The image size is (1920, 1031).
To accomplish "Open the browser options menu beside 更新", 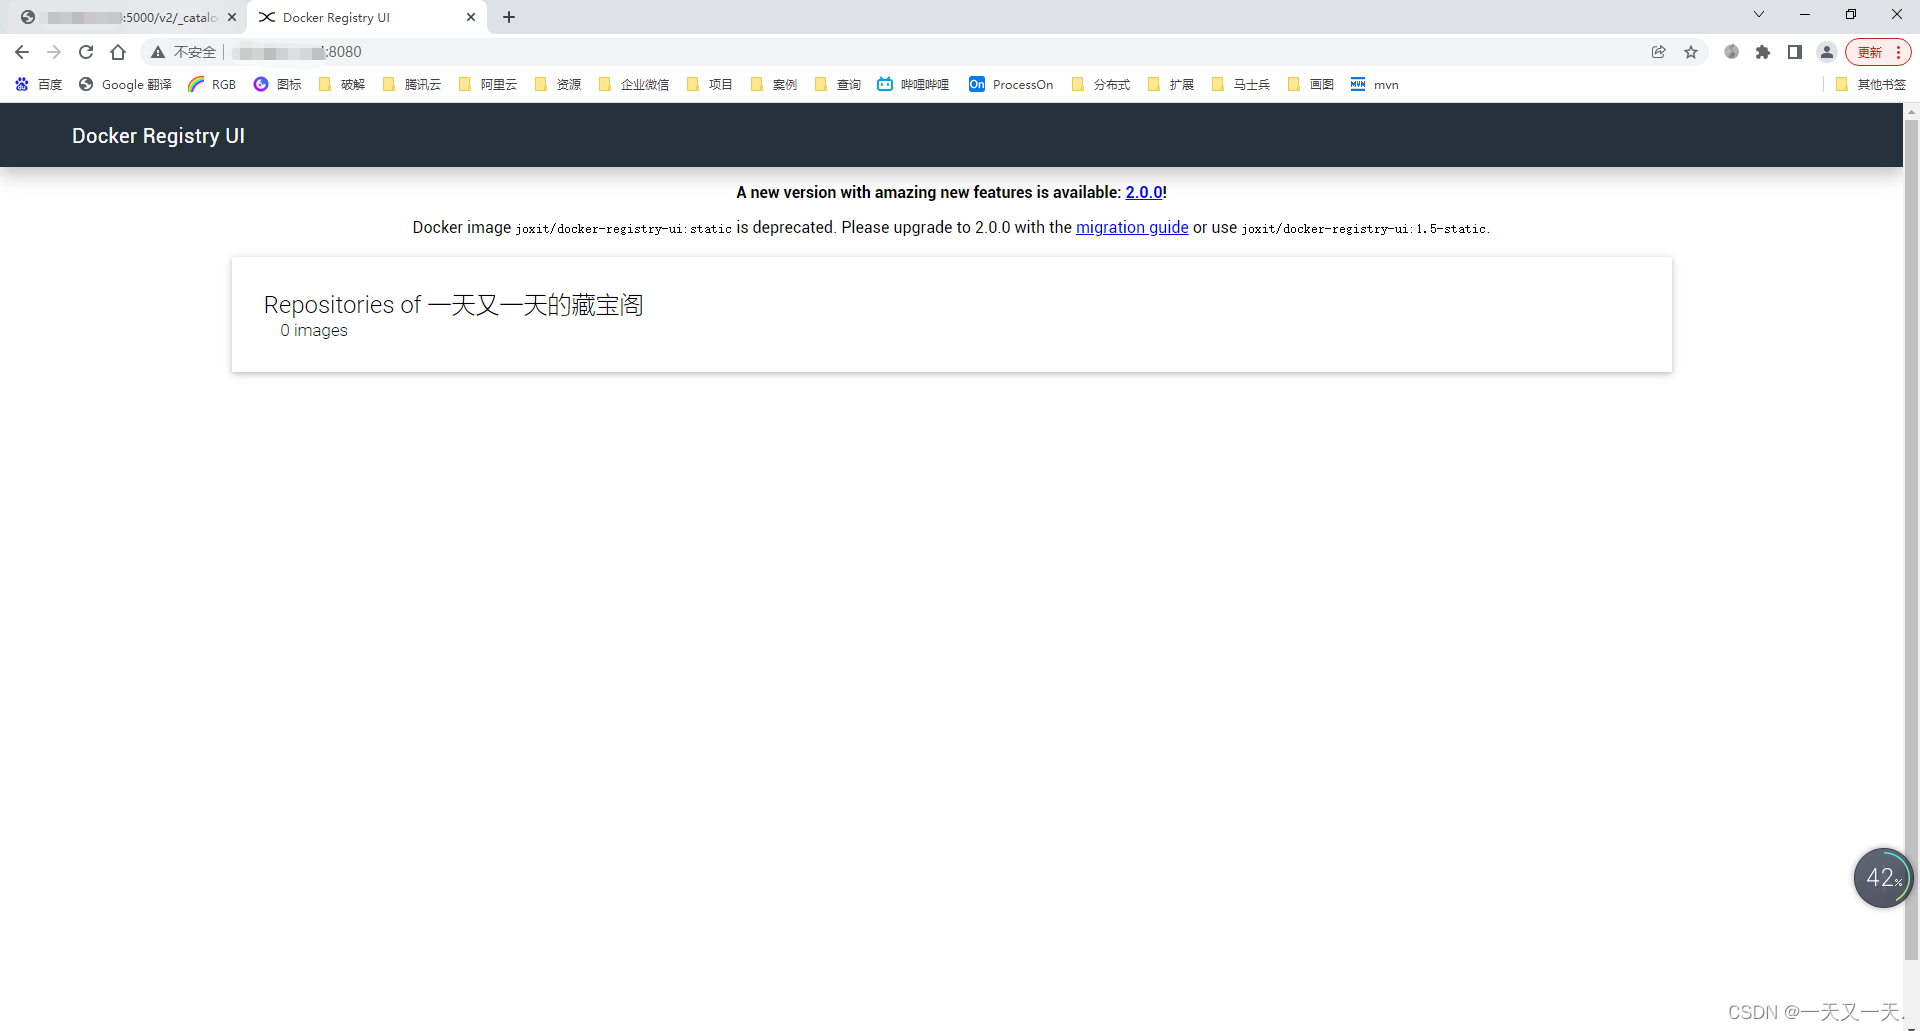I will 1897,52.
